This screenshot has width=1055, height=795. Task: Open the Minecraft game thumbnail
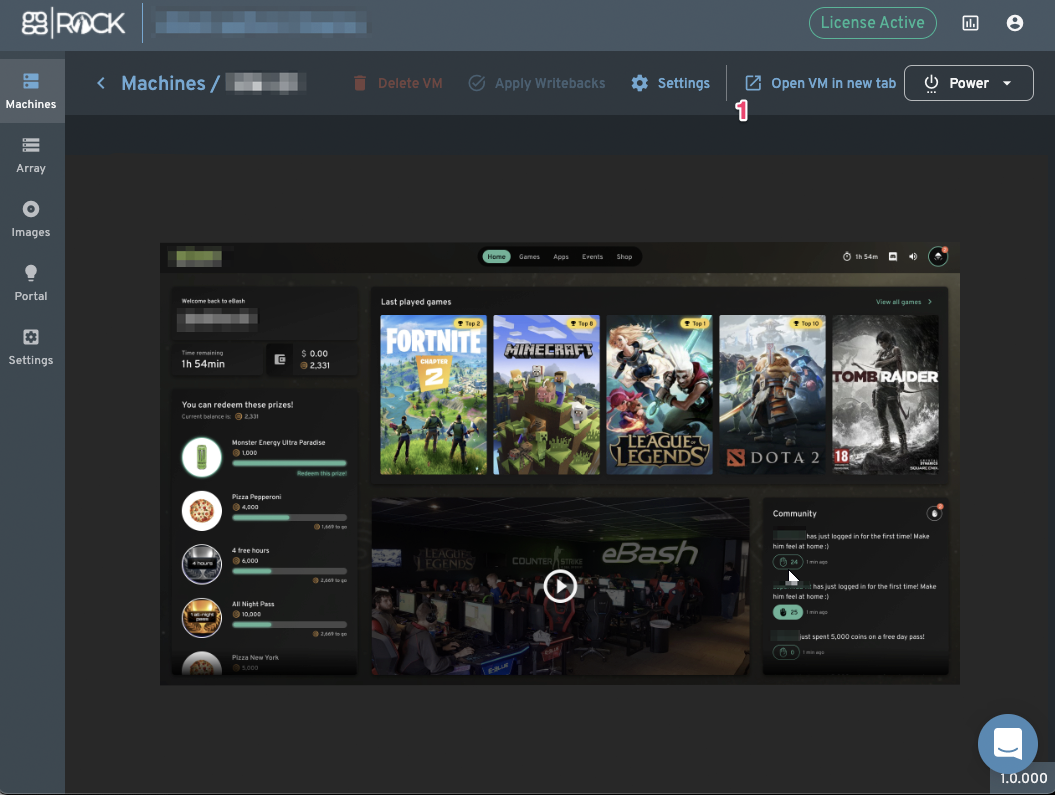(546, 395)
